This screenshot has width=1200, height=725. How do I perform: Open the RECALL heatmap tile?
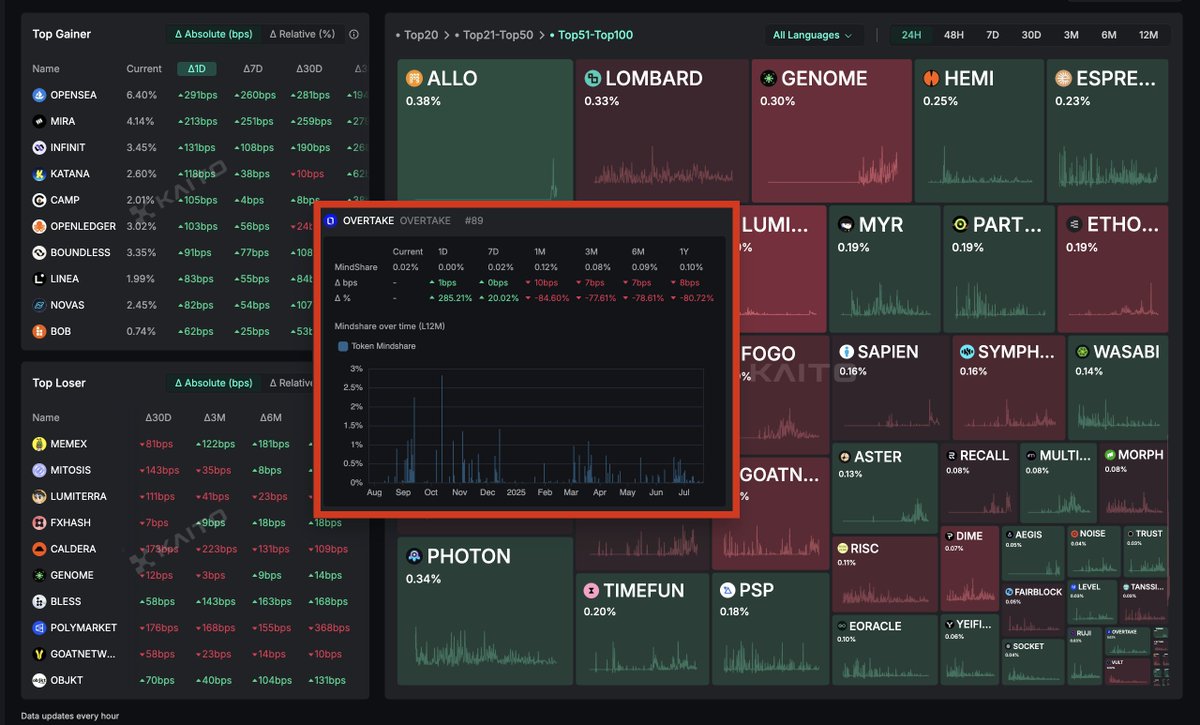pos(978,483)
